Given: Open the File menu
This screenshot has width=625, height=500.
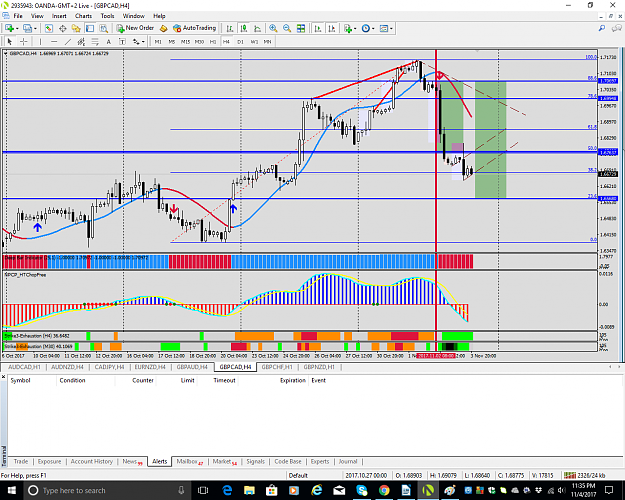Looking at the screenshot, I should coord(18,16).
